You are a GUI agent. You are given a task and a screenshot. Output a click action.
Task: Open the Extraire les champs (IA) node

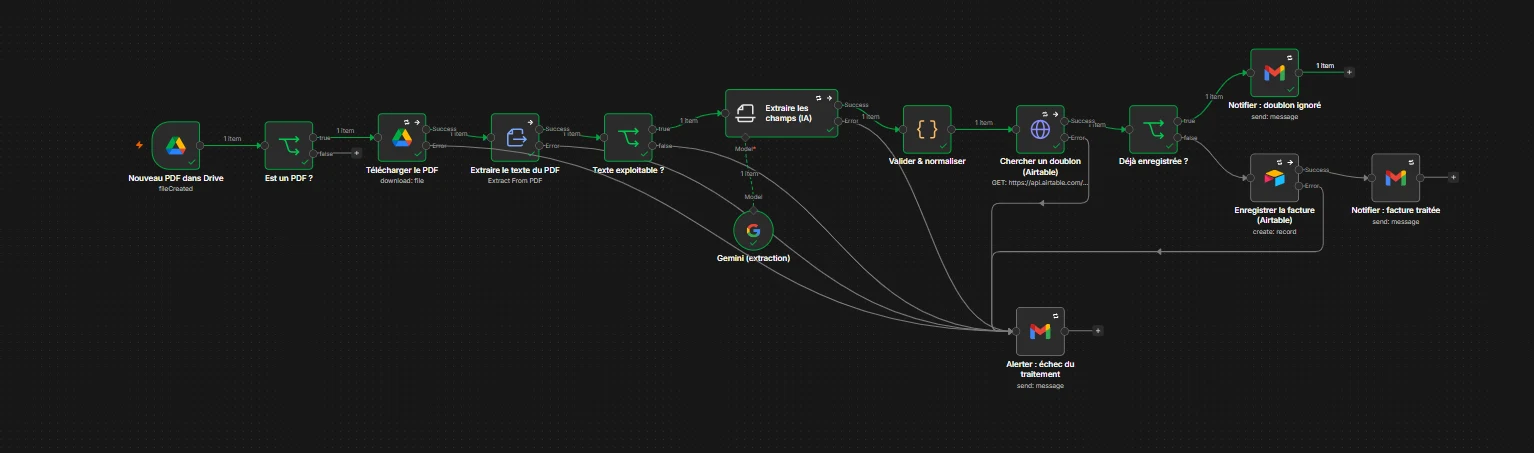(781, 113)
